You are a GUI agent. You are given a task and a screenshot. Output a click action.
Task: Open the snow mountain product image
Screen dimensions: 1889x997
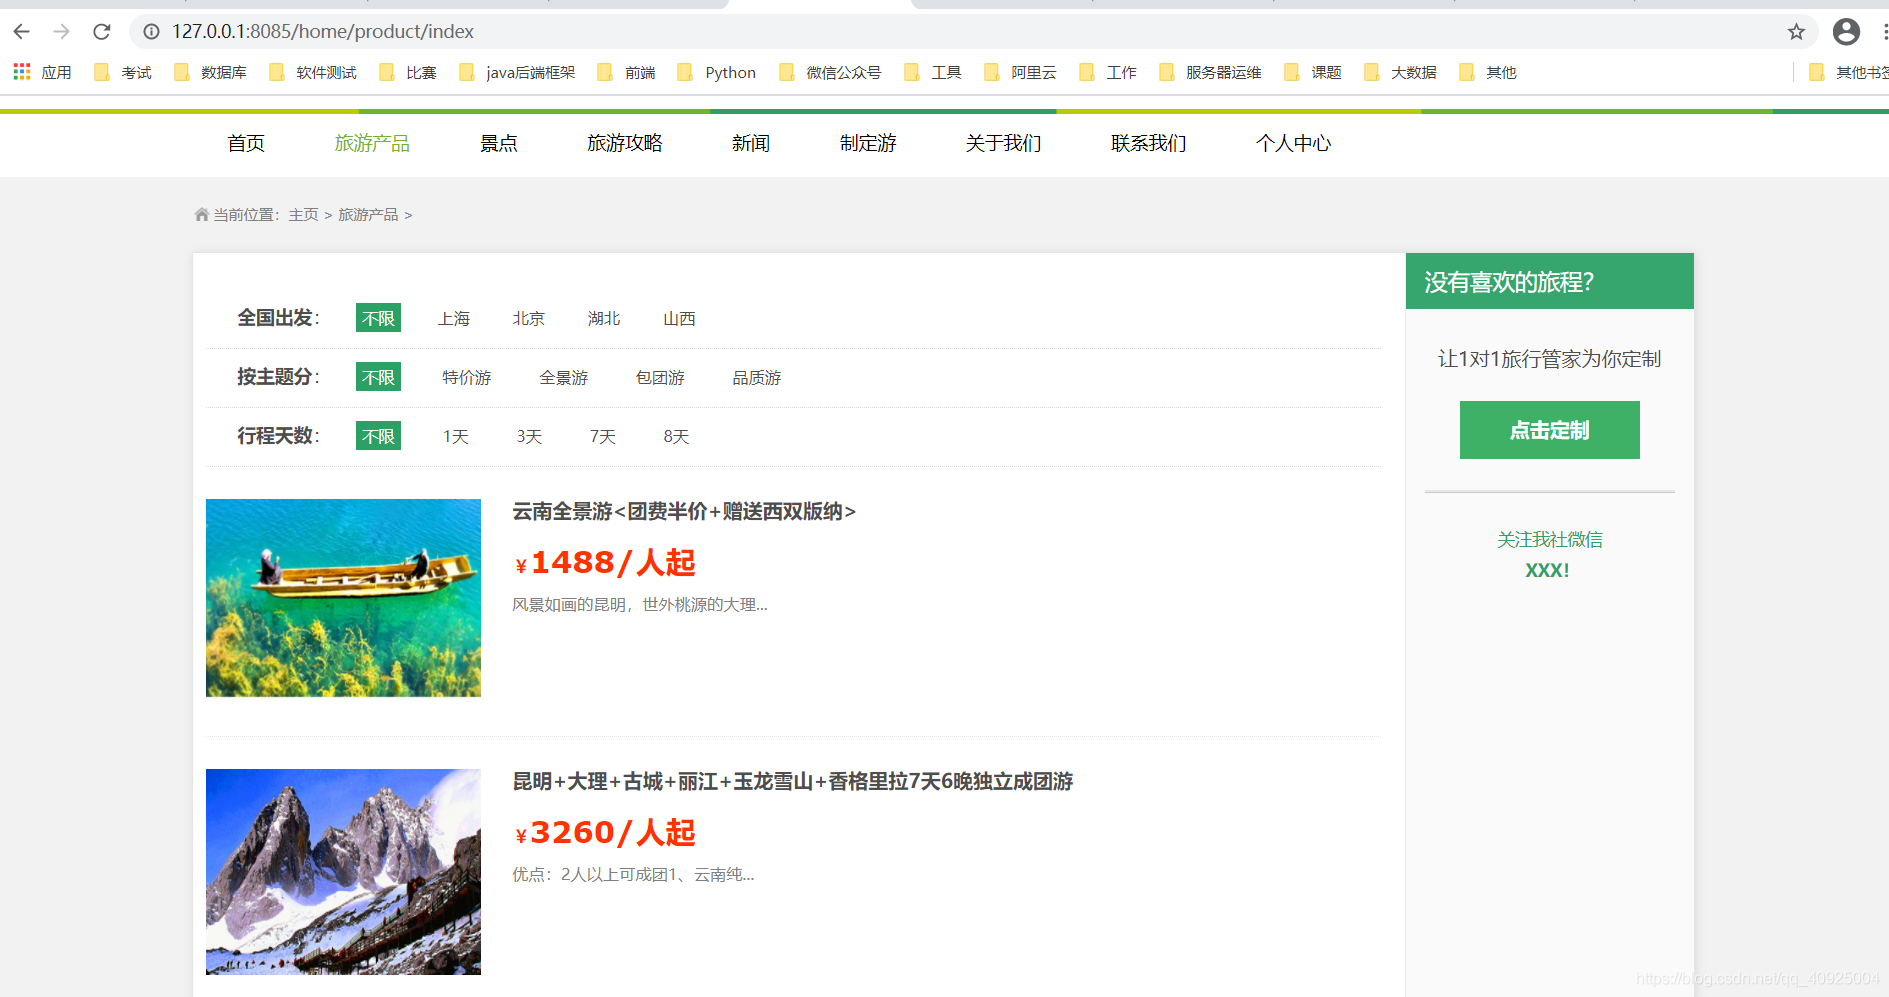click(343, 872)
